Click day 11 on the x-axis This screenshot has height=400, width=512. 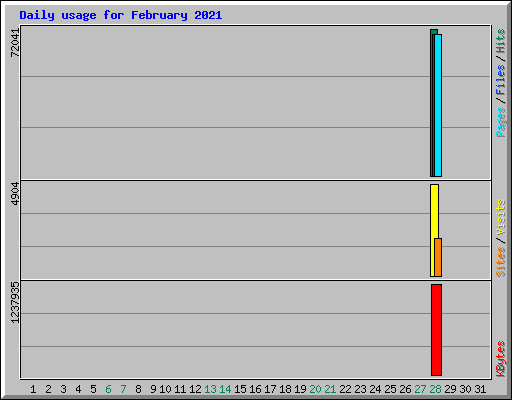[180, 389]
